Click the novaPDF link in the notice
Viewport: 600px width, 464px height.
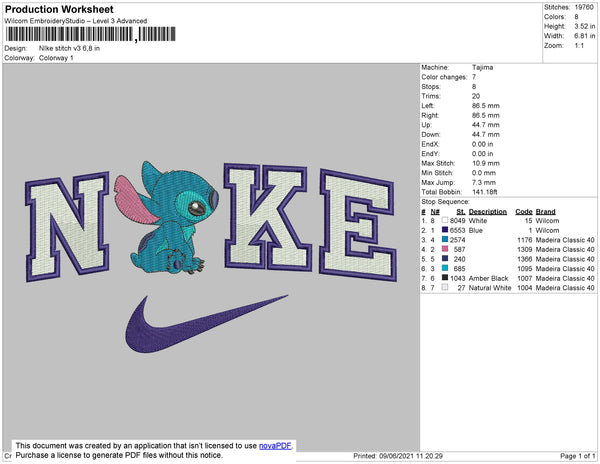point(275,446)
